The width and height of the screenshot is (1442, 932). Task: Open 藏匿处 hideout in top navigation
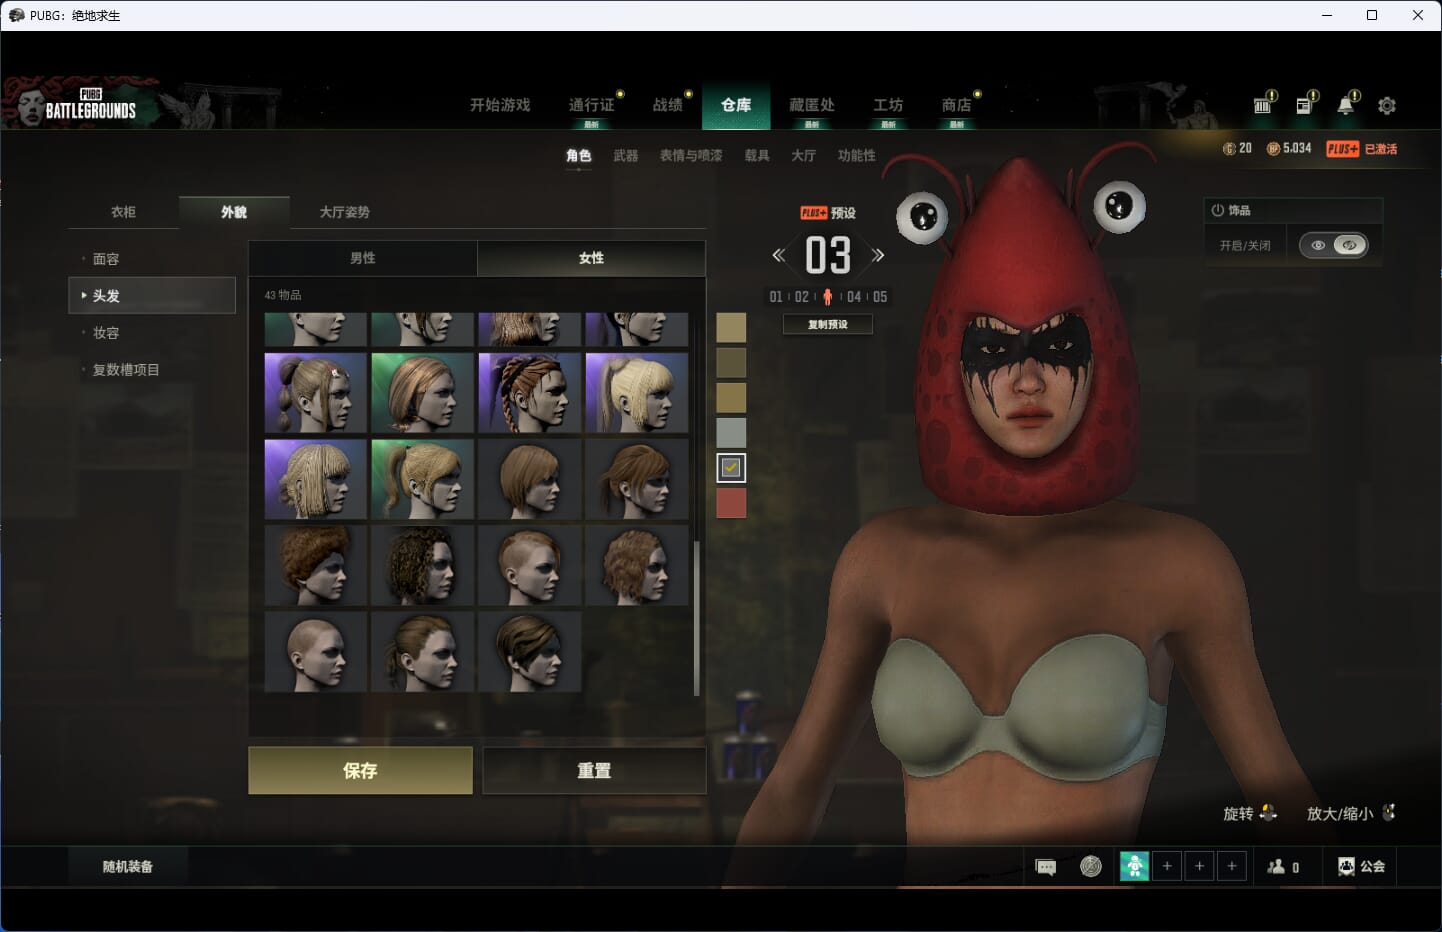tap(812, 105)
